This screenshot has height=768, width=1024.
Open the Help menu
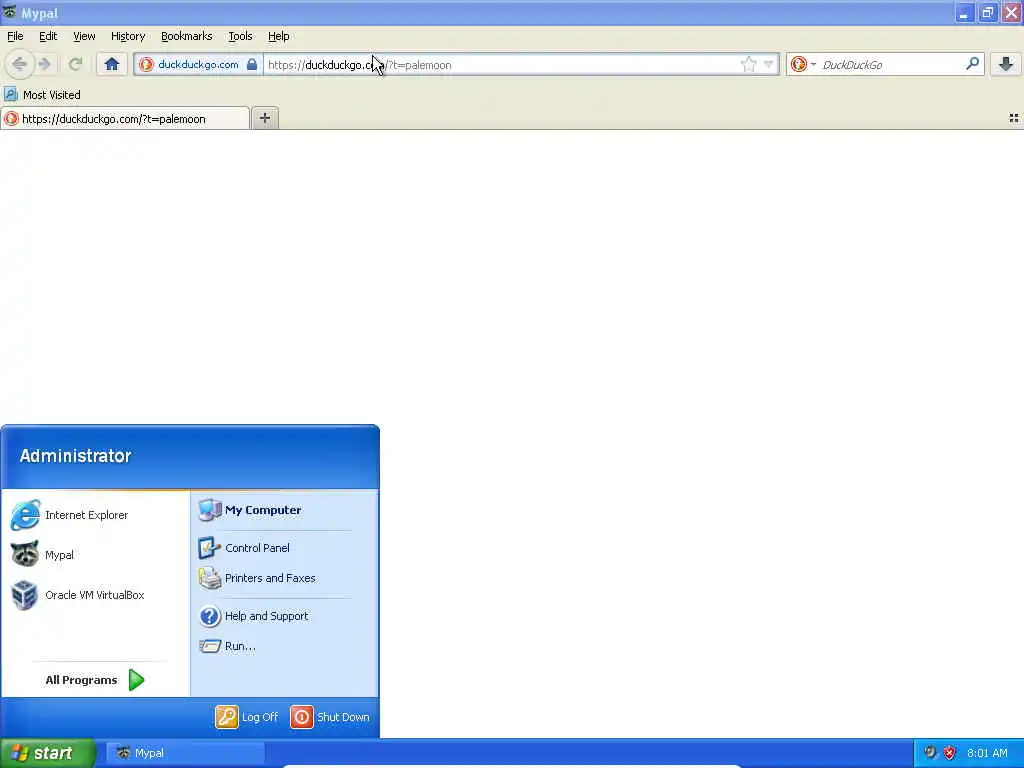pyautogui.click(x=279, y=36)
